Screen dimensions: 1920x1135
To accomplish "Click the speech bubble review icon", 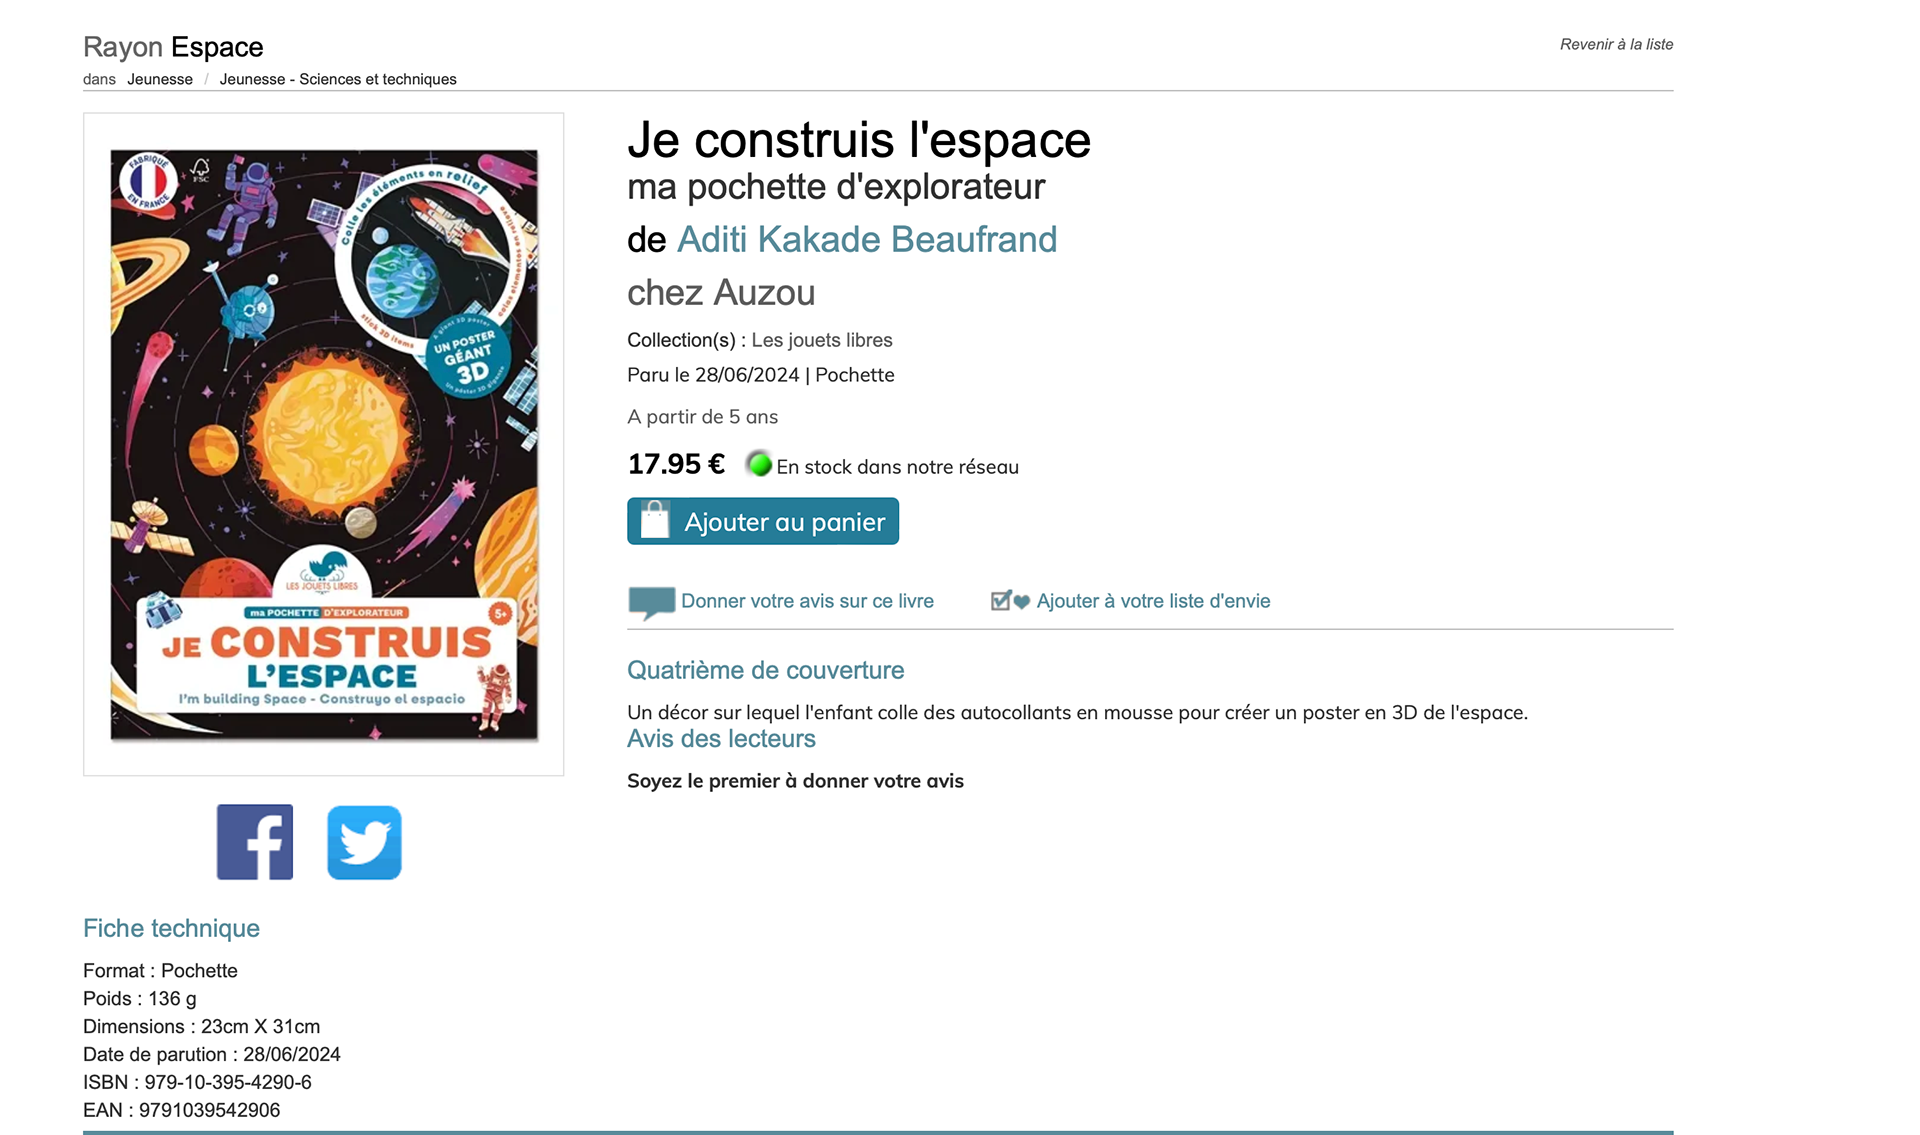I will coord(651,602).
